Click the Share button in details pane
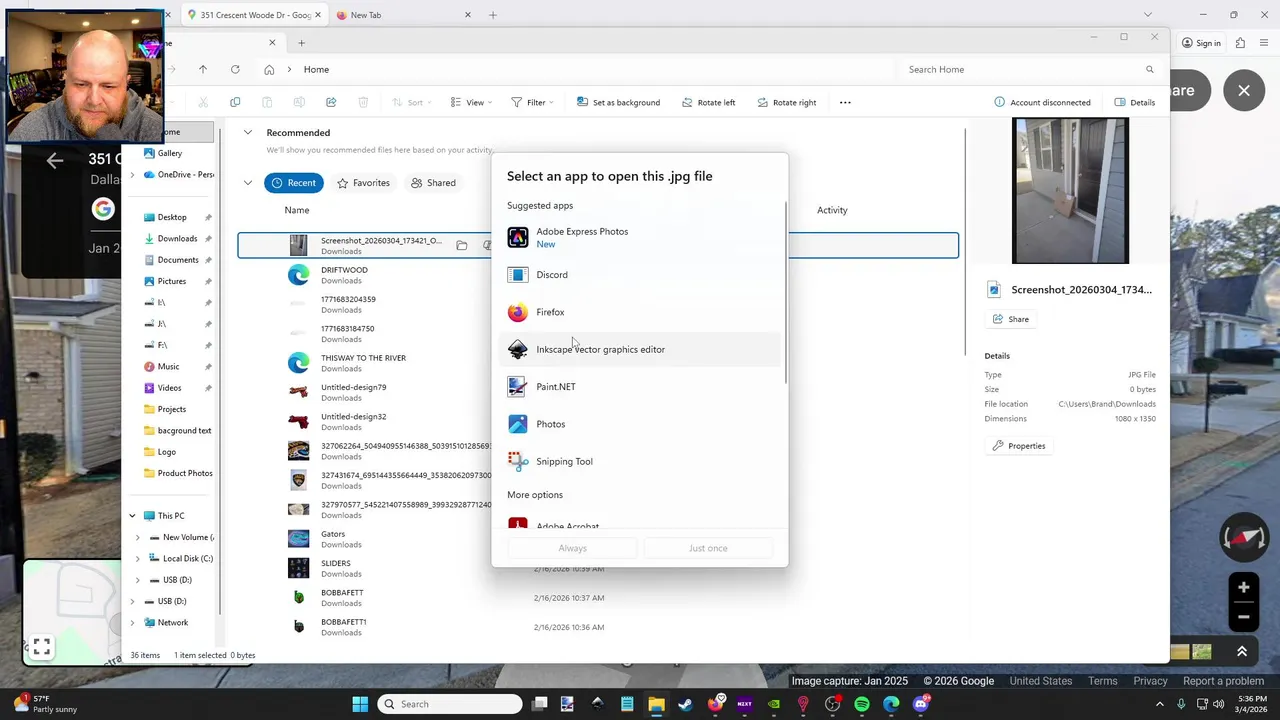Screen dimensions: 1280x720 [1010, 319]
